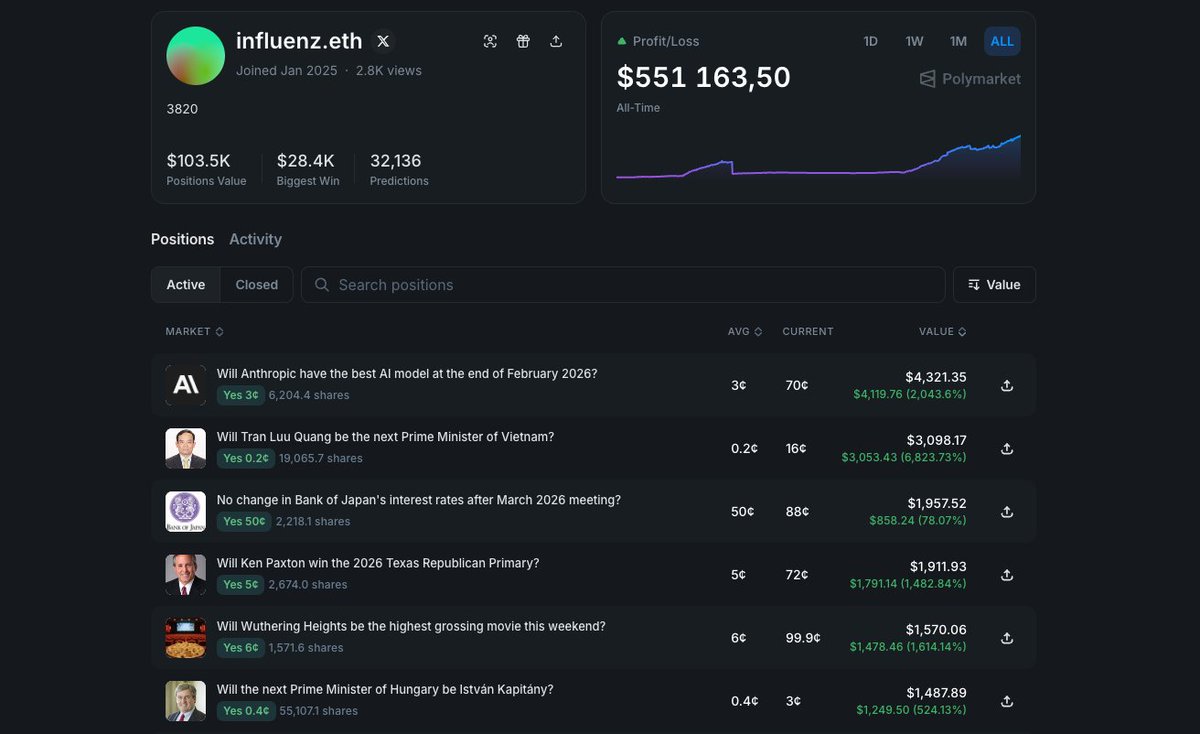Open the Tran Luu Quang Prime Minister market
This screenshot has height=734, width=1200.
pos(385,436)
